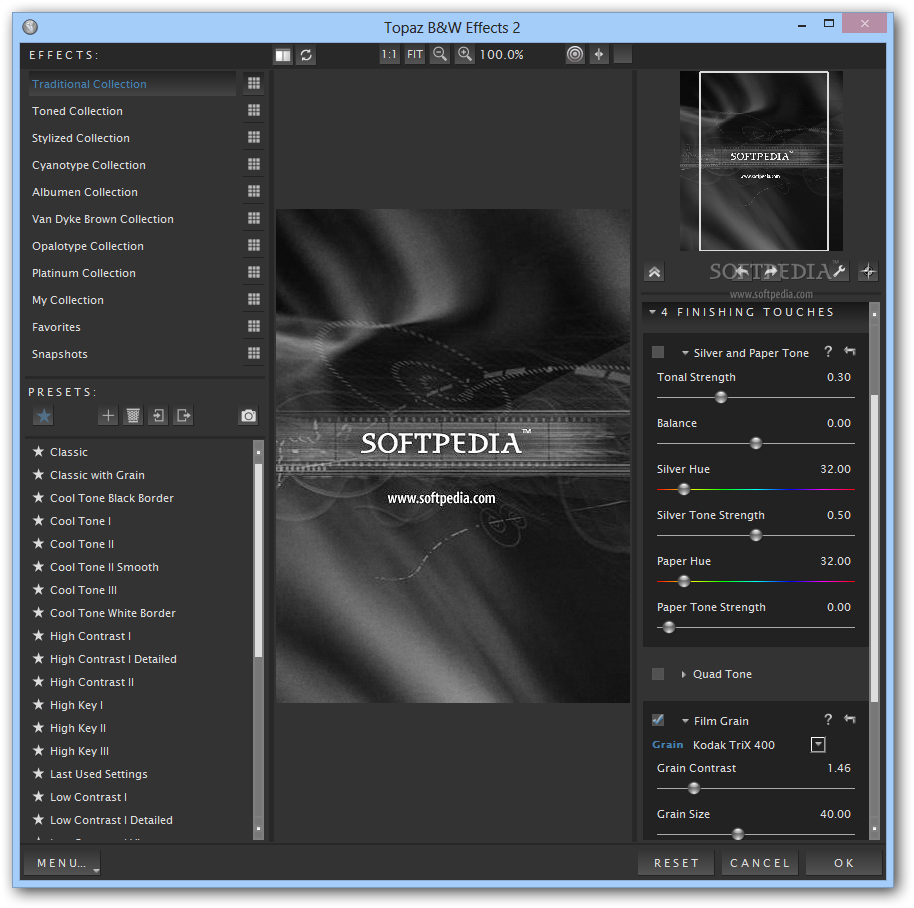Reset Film Grain with the arrow icon
Screen dimensions: 914x908
coord(850,720)
